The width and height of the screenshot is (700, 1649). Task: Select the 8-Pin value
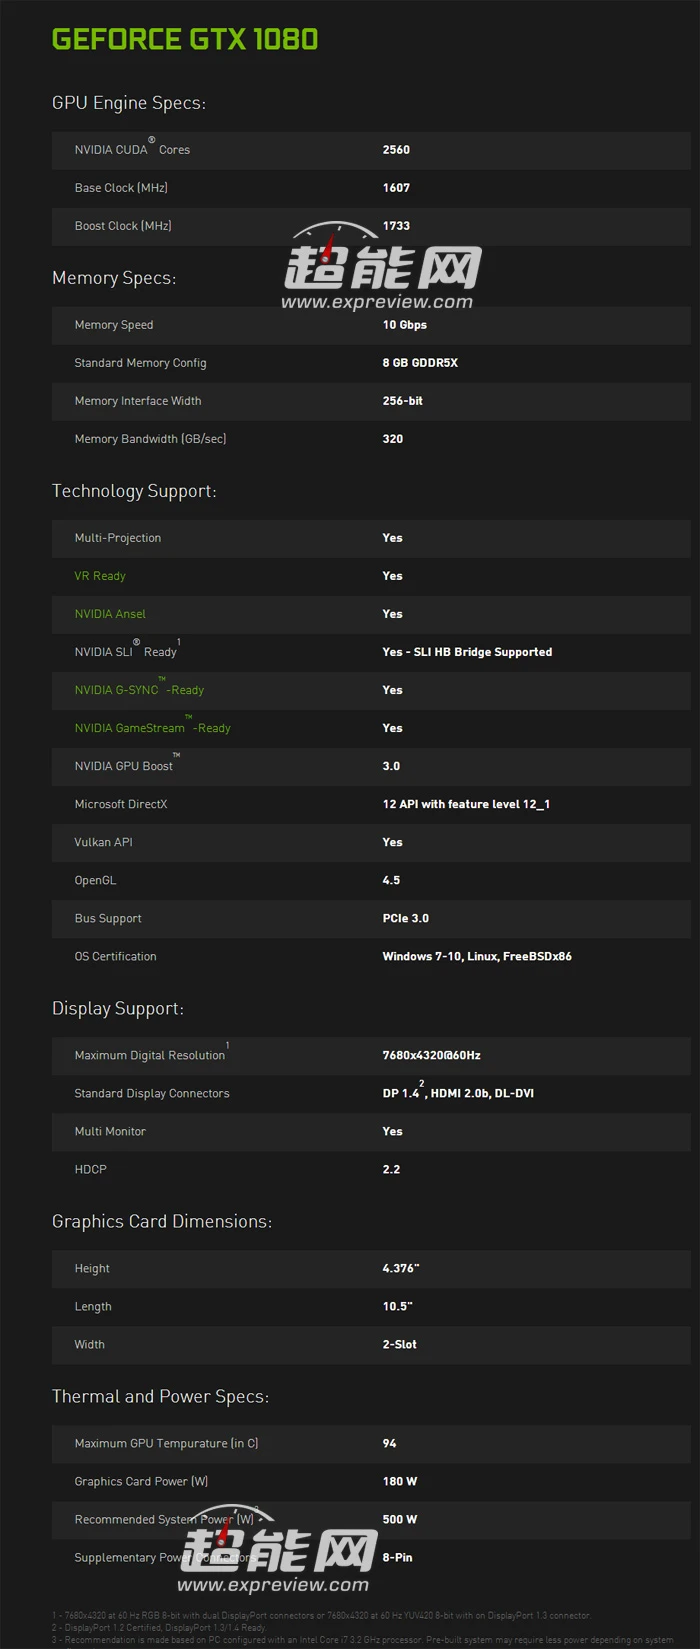tap(397, 1557)
